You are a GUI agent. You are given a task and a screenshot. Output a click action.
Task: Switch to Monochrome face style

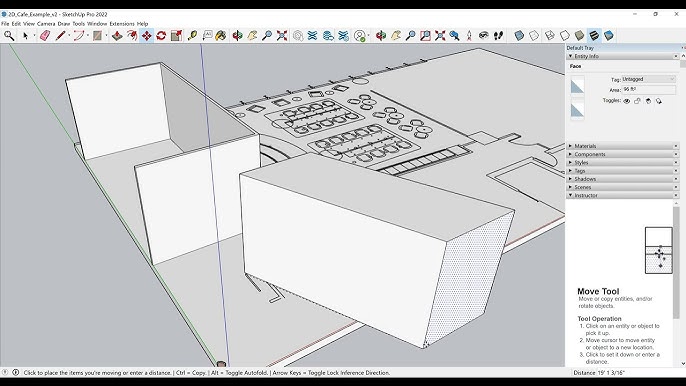pyautogui.click(x=609, y=35)
